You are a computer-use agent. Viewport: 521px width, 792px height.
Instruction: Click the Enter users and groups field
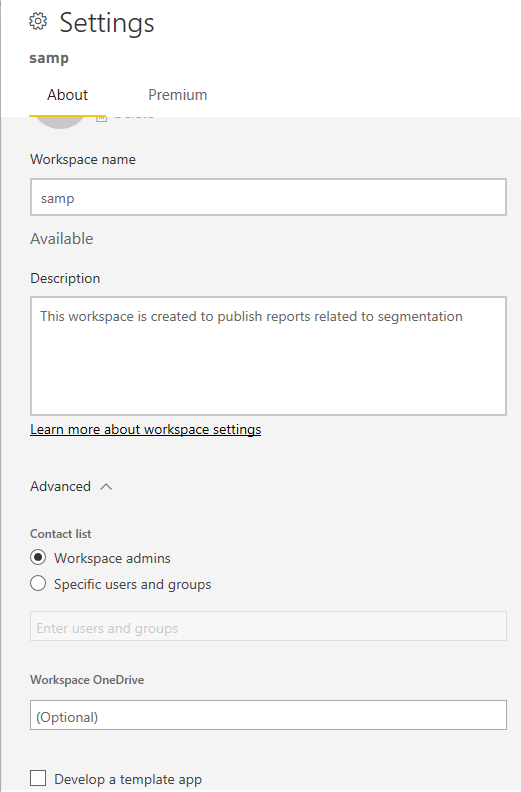pyautogui.click(x=268, y=626)
